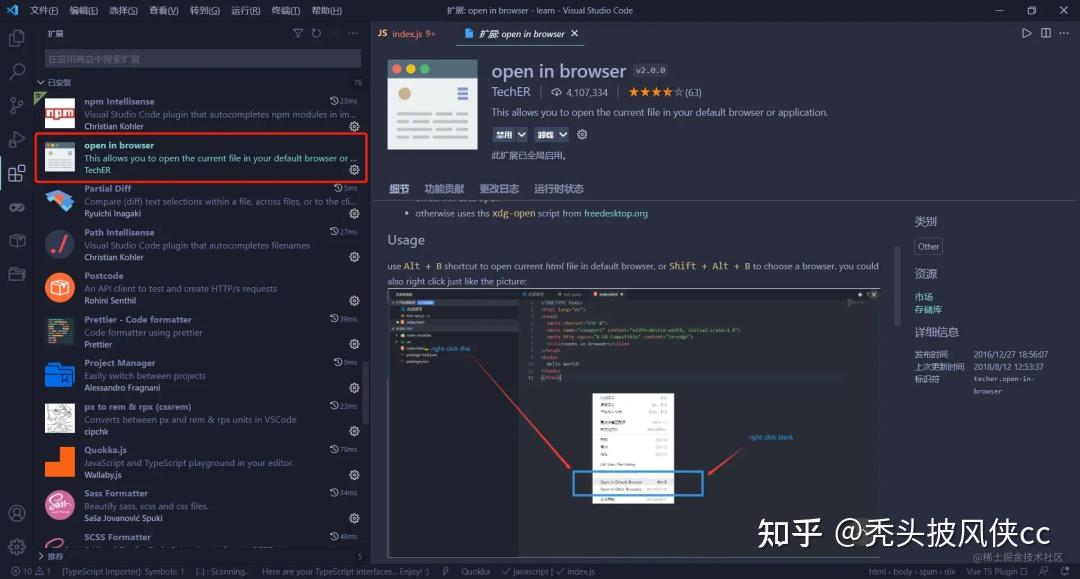This screenshot has height=579, width=1080.
Task: Open the gear for Prettier - Code formatter
Action: click(354, 344)
